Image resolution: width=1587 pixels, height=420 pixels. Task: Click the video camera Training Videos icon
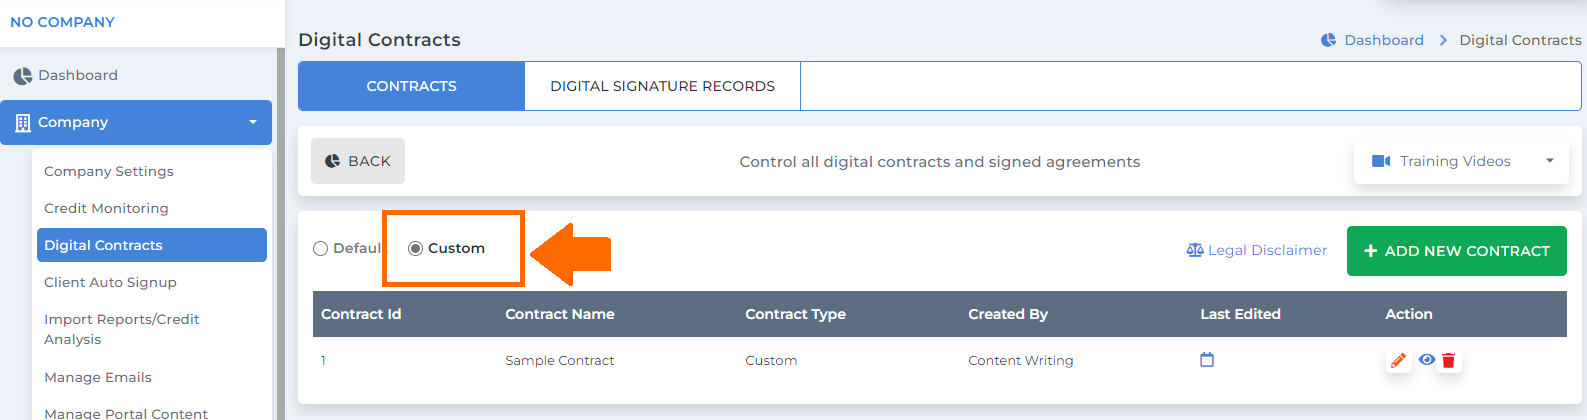point(1381,161)
